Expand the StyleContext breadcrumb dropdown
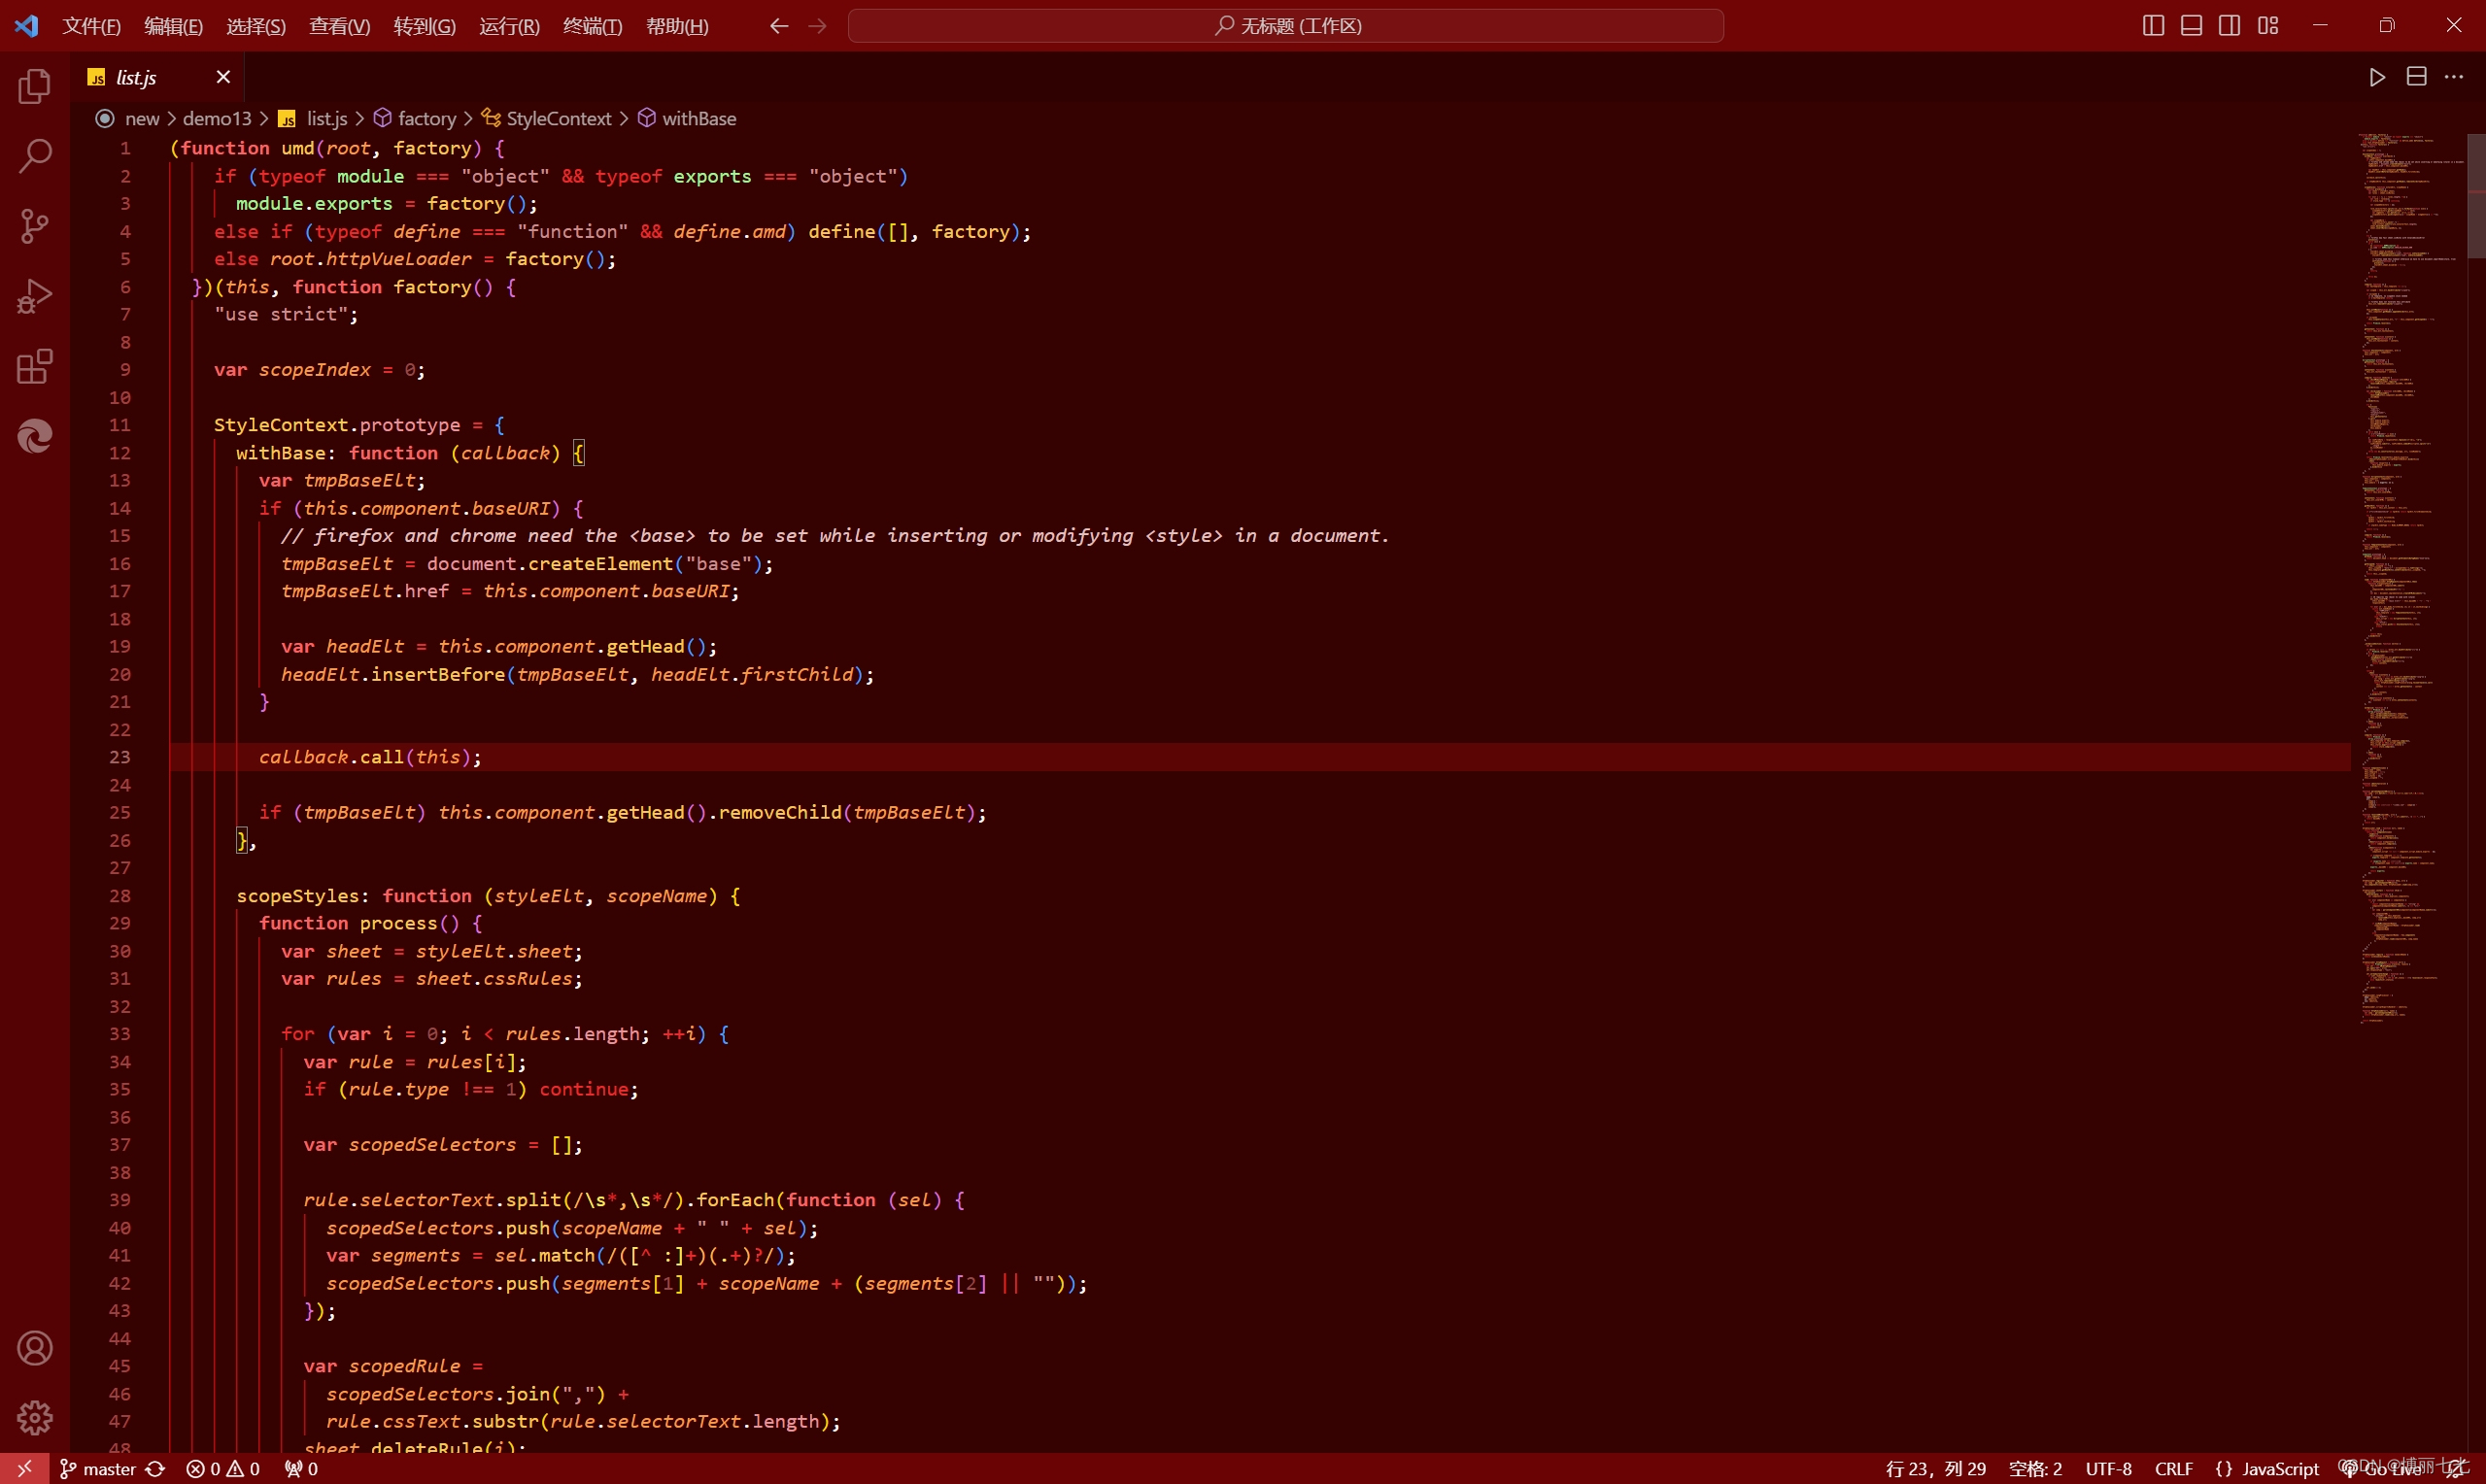The image size is (2486, 1484). 558,119
